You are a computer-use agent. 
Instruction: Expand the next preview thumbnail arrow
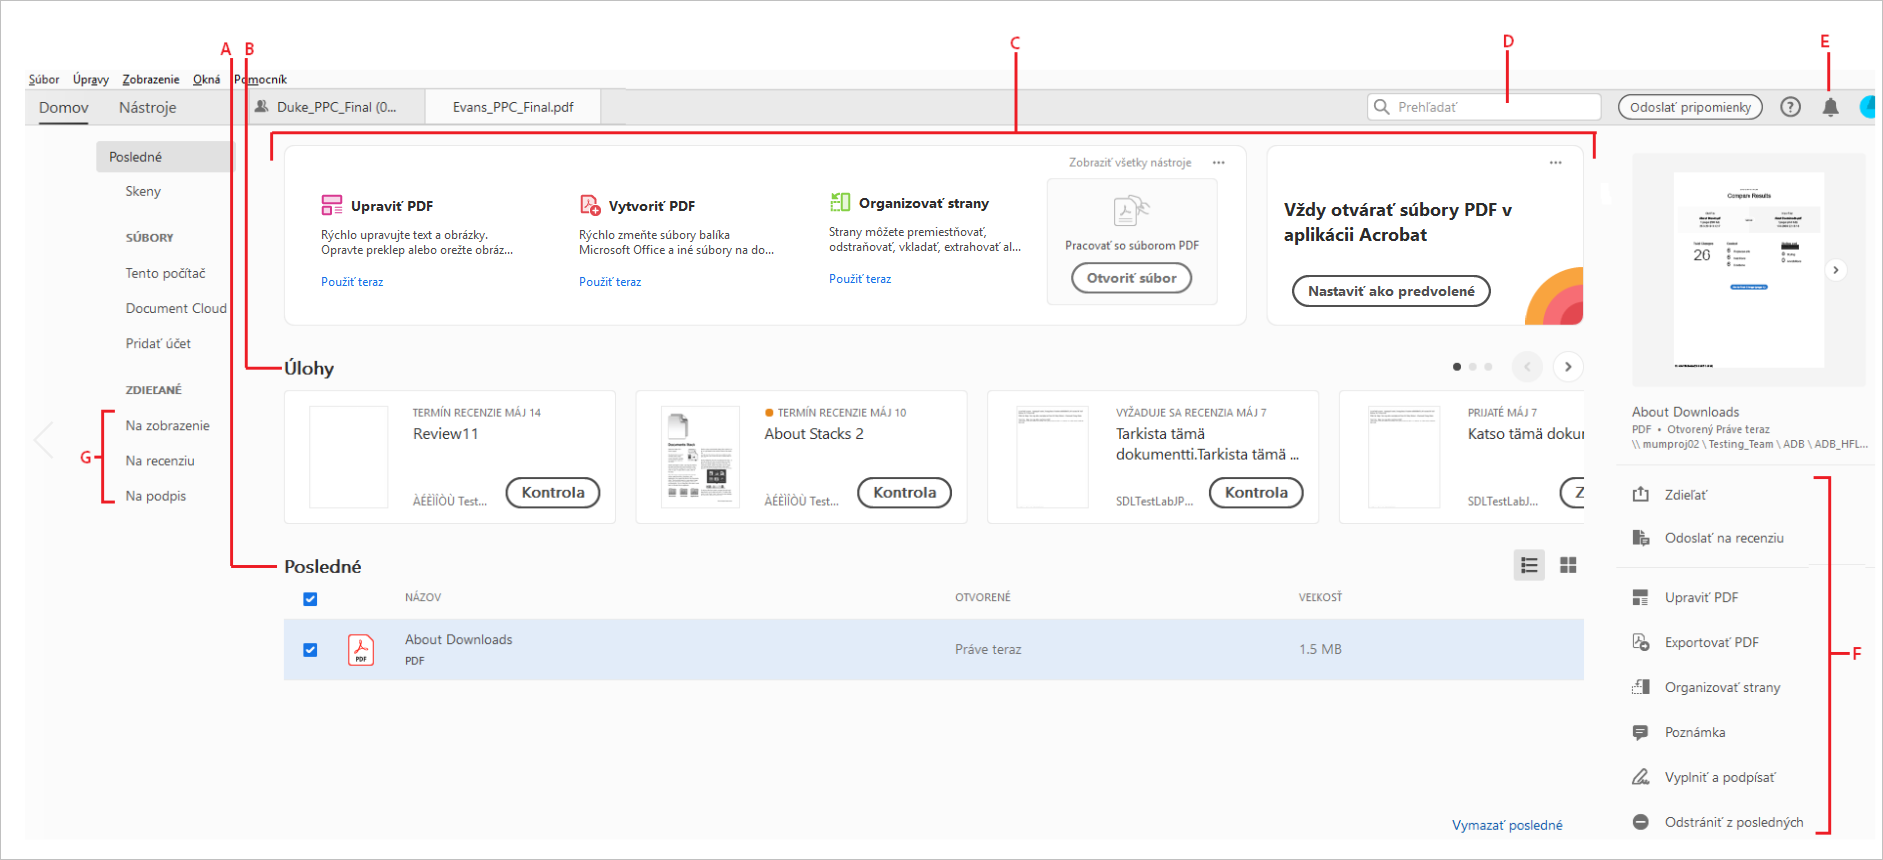[x=1835, y=270]
